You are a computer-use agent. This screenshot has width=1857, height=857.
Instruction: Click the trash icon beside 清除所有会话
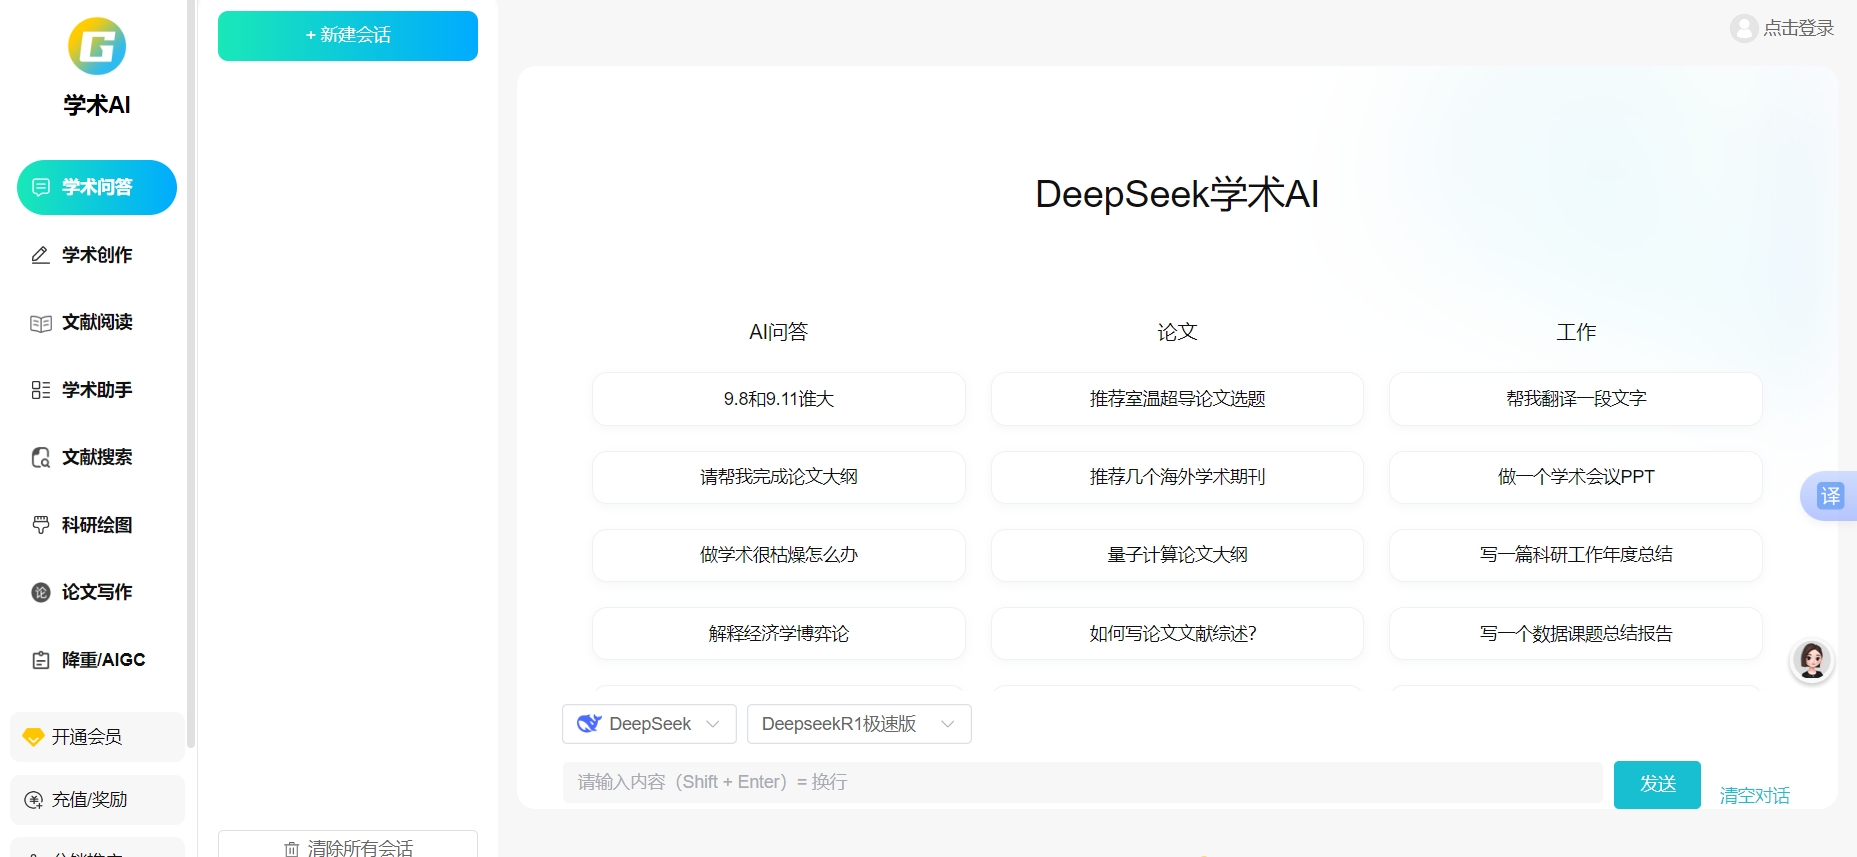coord(292,849)
